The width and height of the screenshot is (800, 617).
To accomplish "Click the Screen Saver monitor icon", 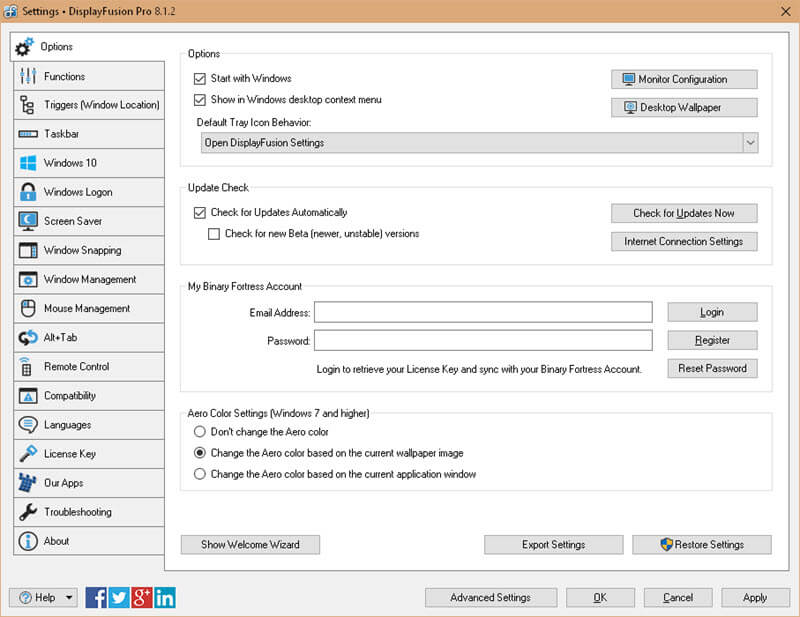I will [x=28, y=221].
